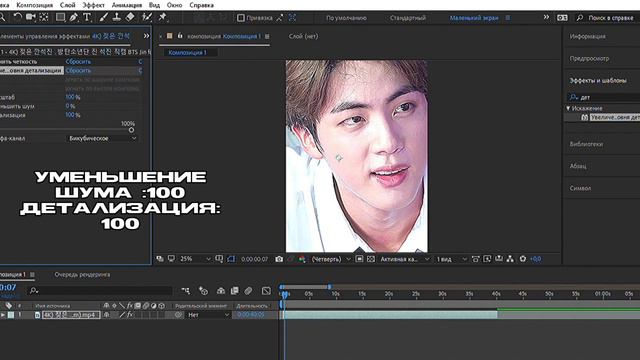This screenshot has height=360, width=640.
Task: Open the 1 вид view layout dropdown
Action: [451, 259]
